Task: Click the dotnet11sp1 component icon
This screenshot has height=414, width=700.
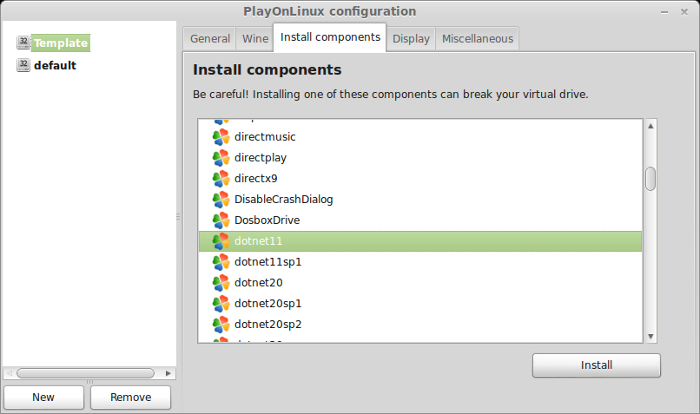Action: coord(221,262)
